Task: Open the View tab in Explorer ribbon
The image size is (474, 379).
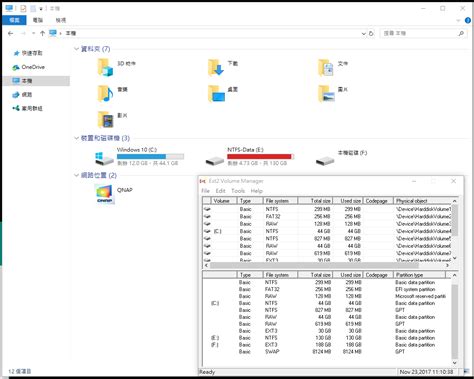Action: tap(61, 20)
